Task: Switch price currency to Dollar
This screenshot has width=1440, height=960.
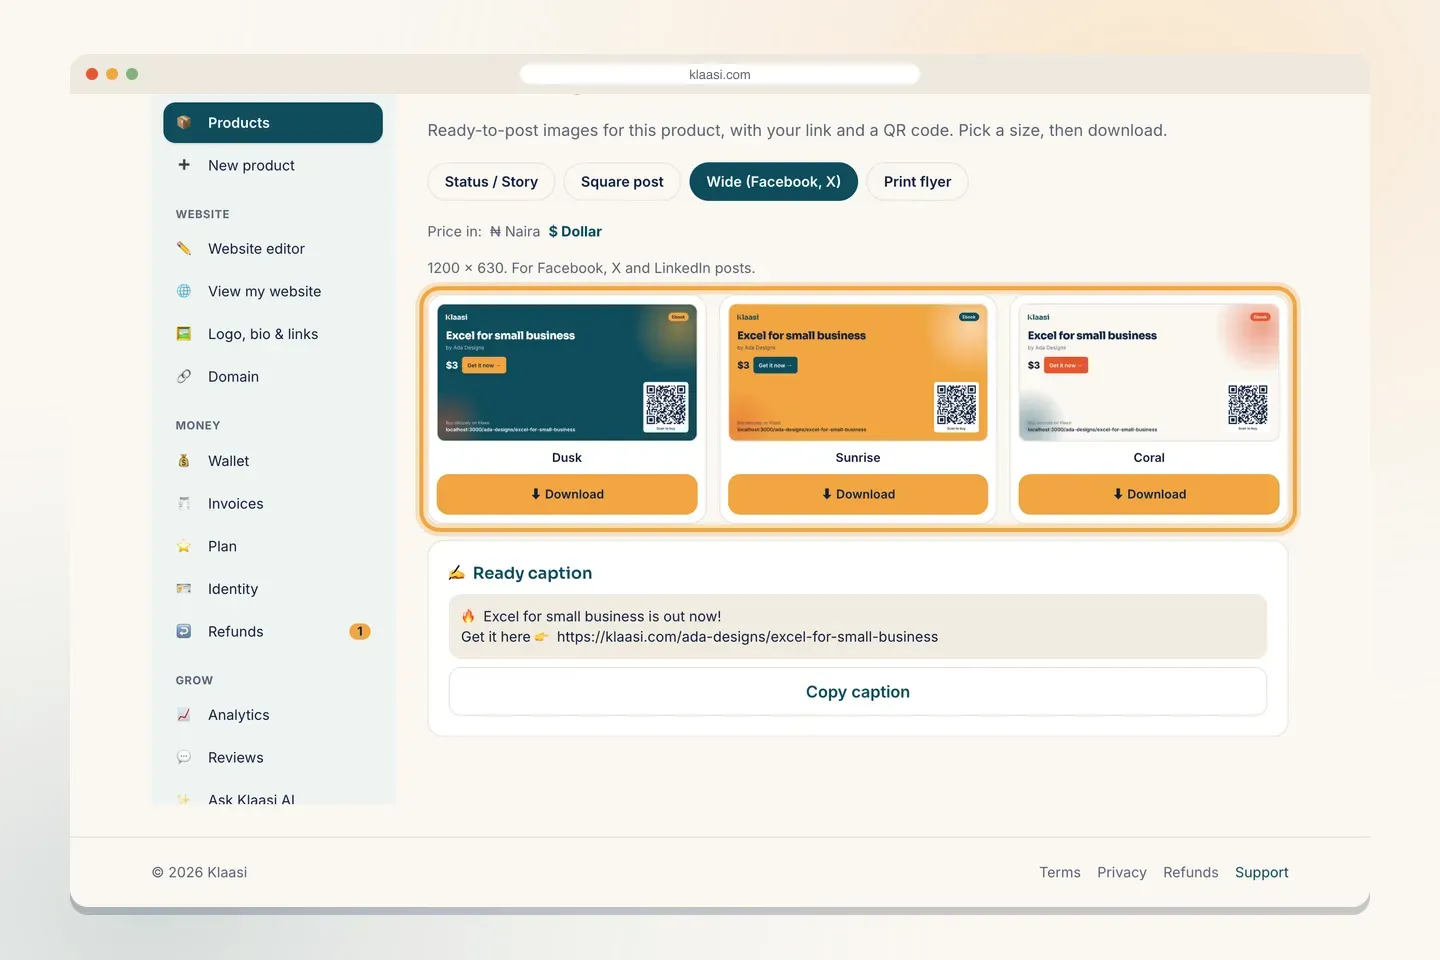Action: click(575, 231)
